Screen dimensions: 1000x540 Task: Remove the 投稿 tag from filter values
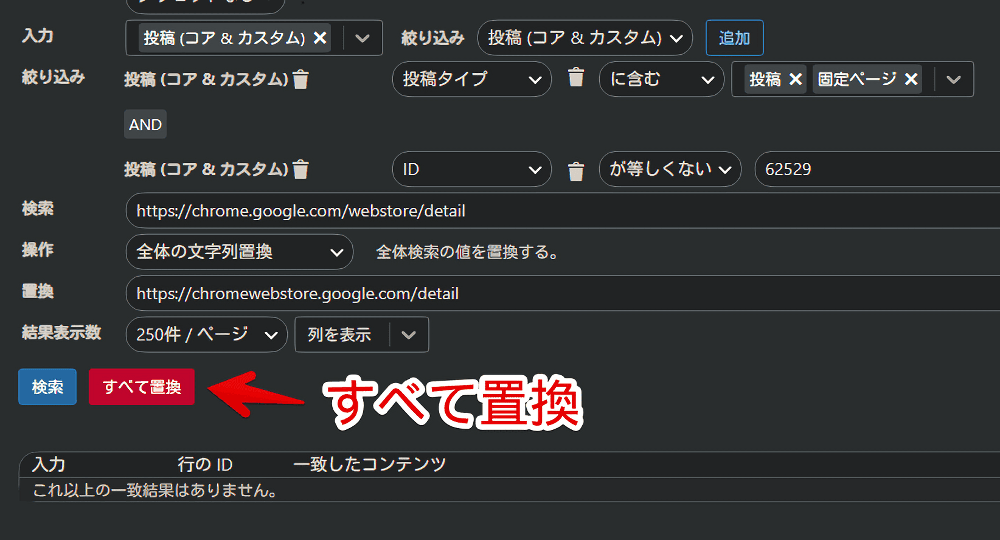click(x=795, y=79)
